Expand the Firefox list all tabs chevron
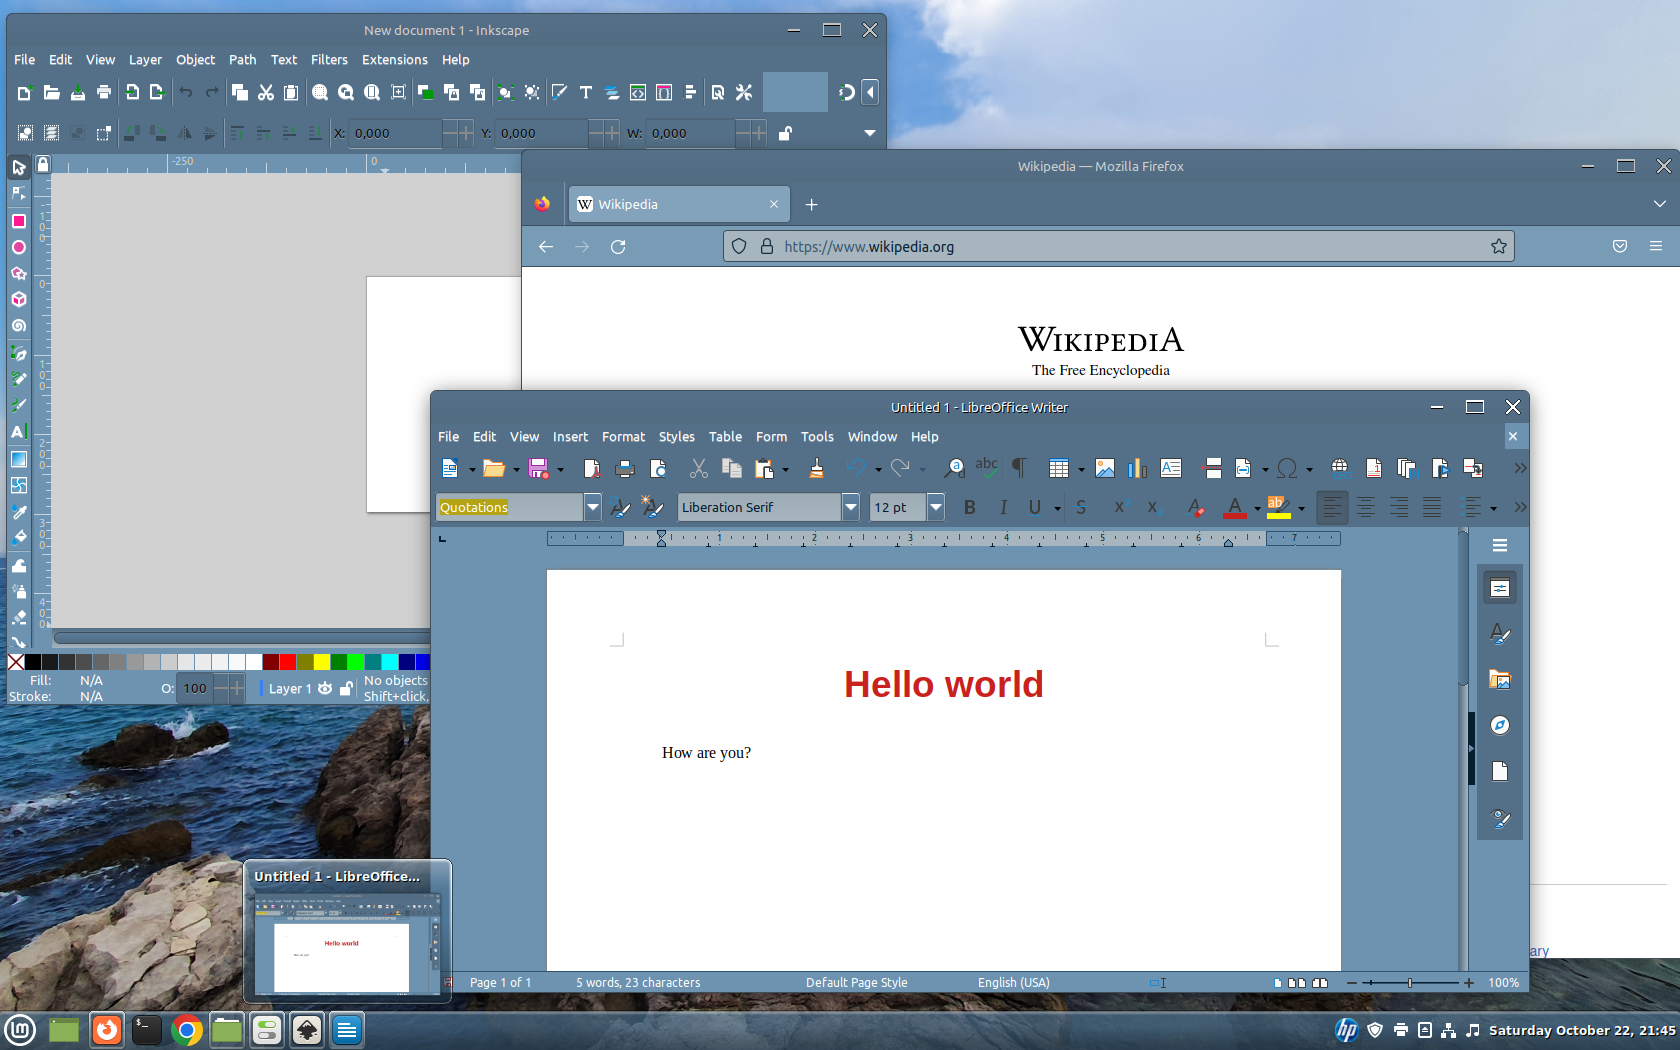Viewport: 1680px width, 1050px height. tap(1659, 204)
